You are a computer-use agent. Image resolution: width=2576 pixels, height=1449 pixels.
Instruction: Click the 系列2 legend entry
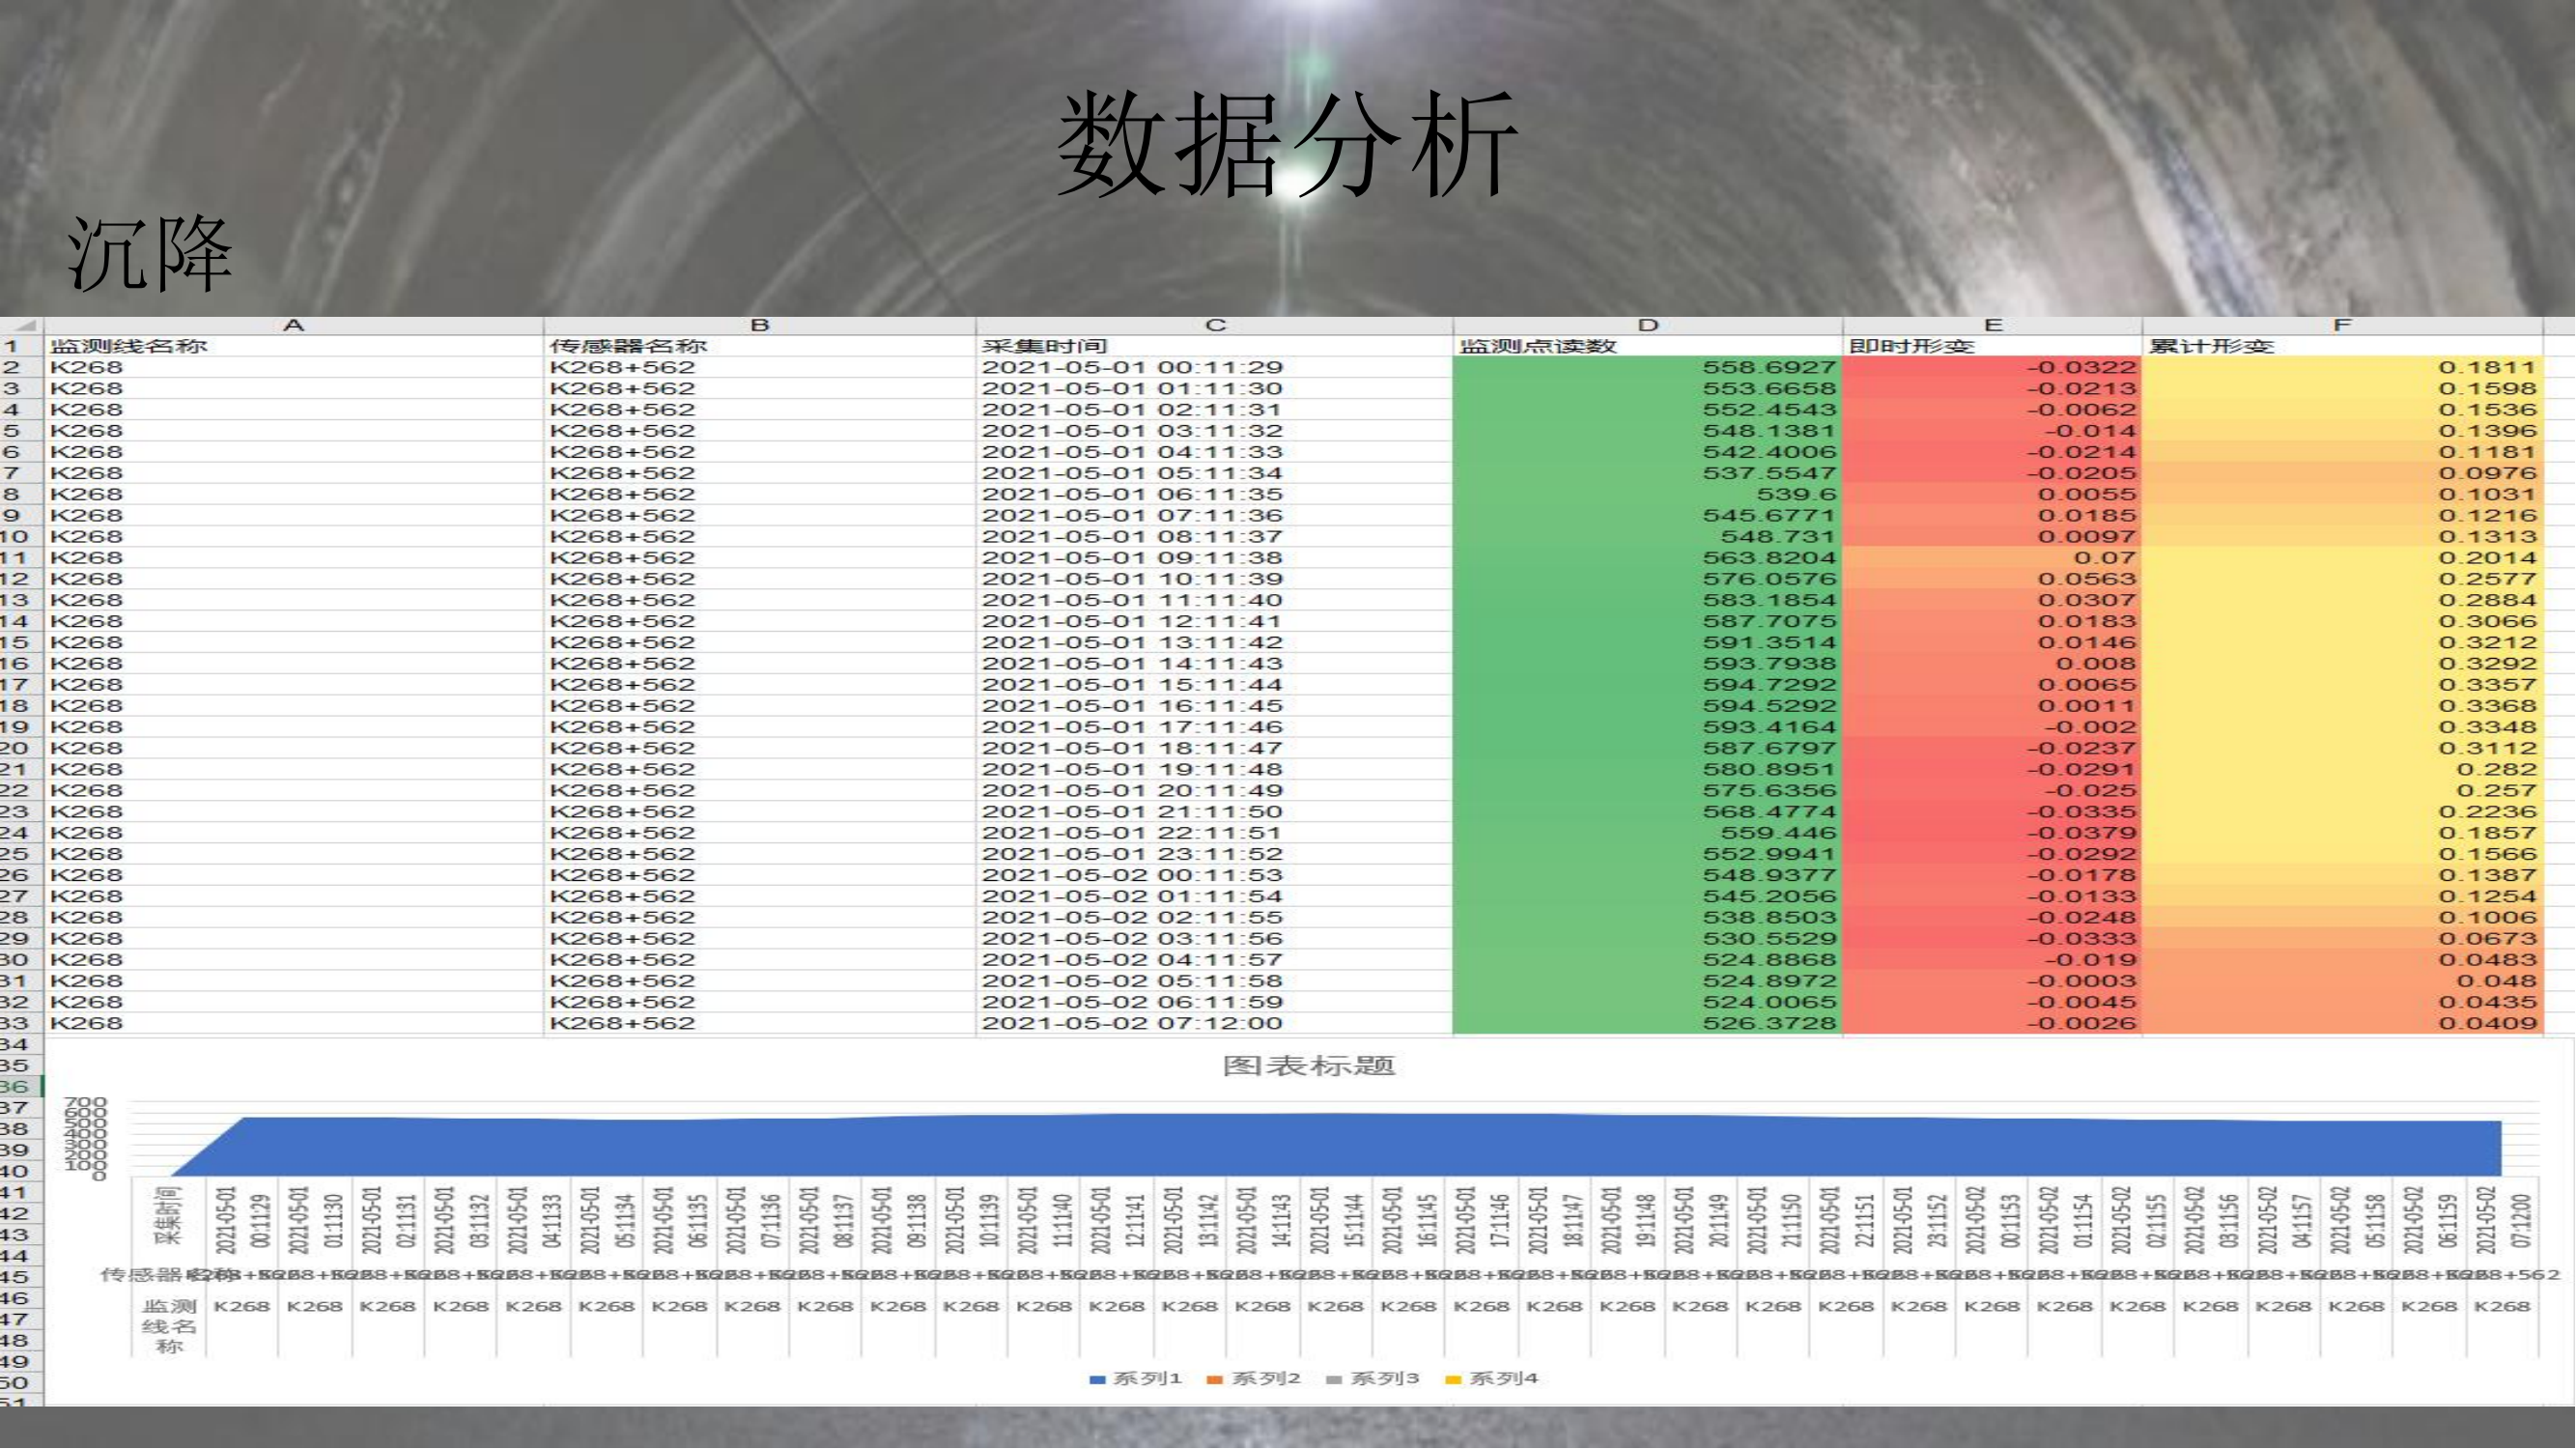coord(1253,1379)
